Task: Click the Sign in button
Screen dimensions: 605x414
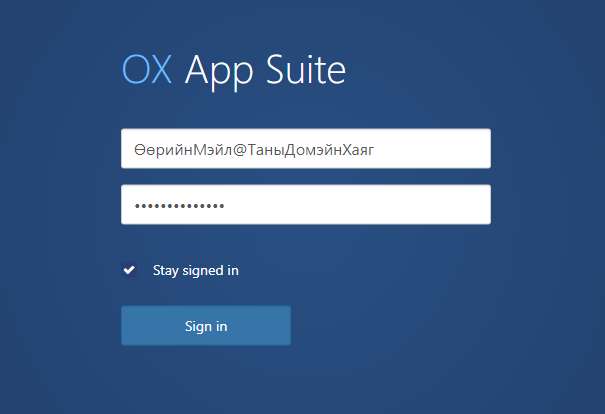Action: (x=206, y=326)
